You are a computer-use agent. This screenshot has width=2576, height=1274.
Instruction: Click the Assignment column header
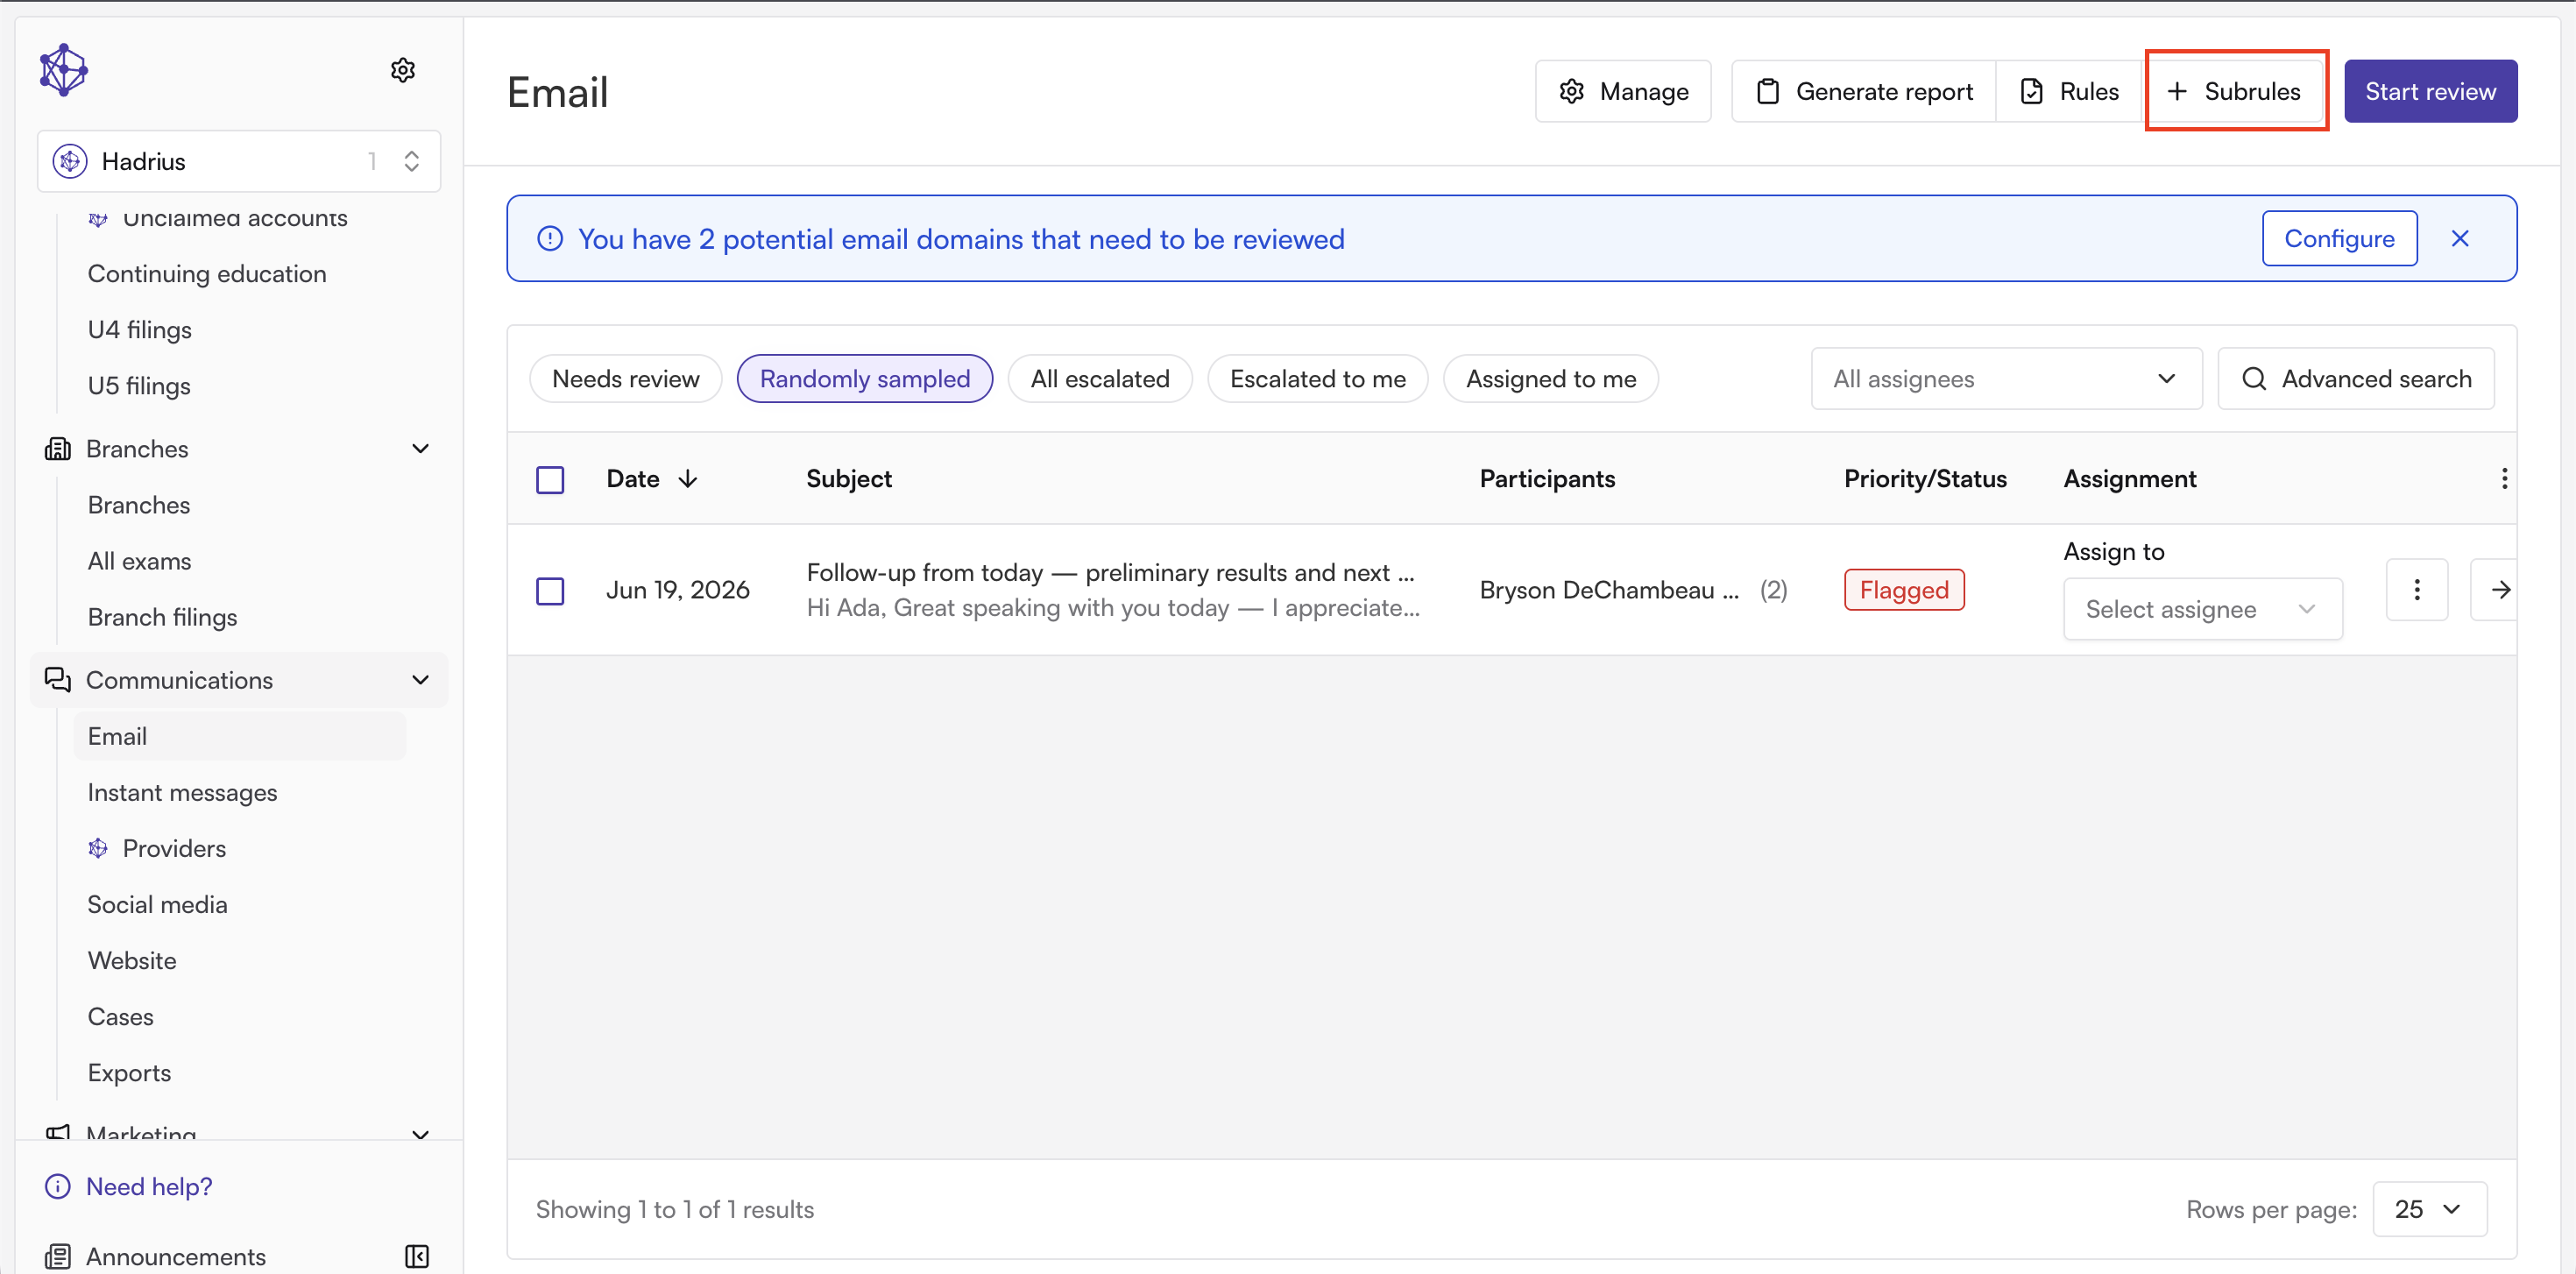(x=2130, y=479)
